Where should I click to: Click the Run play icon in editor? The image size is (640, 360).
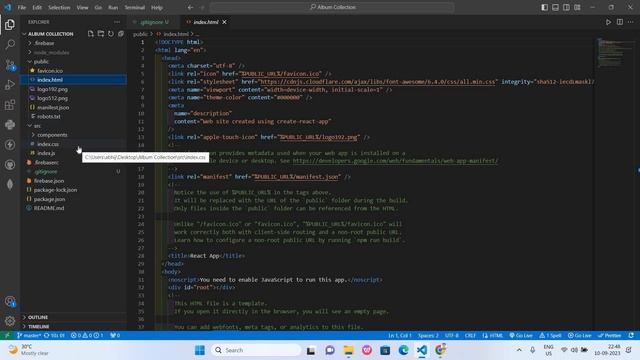point(608,22)
